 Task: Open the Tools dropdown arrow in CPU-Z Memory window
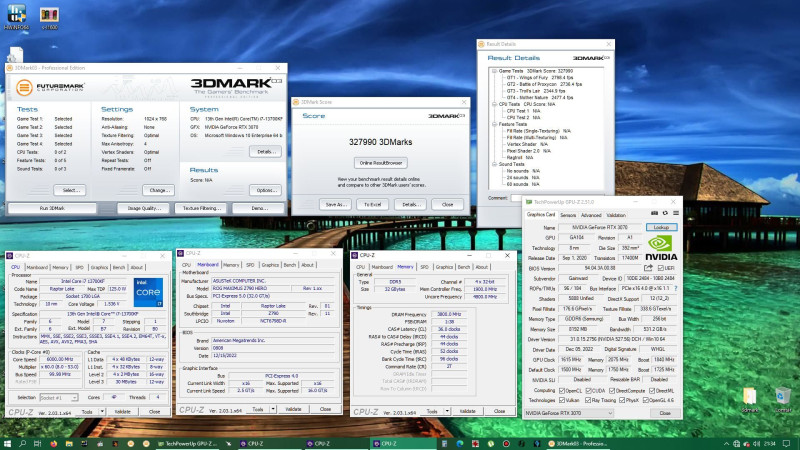coord(447,411)
